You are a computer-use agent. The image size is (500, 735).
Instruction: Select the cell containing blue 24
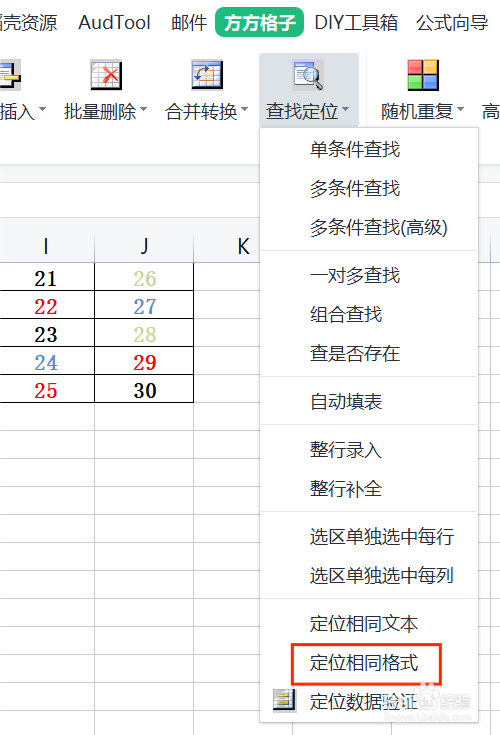click(x=46, y=361)
